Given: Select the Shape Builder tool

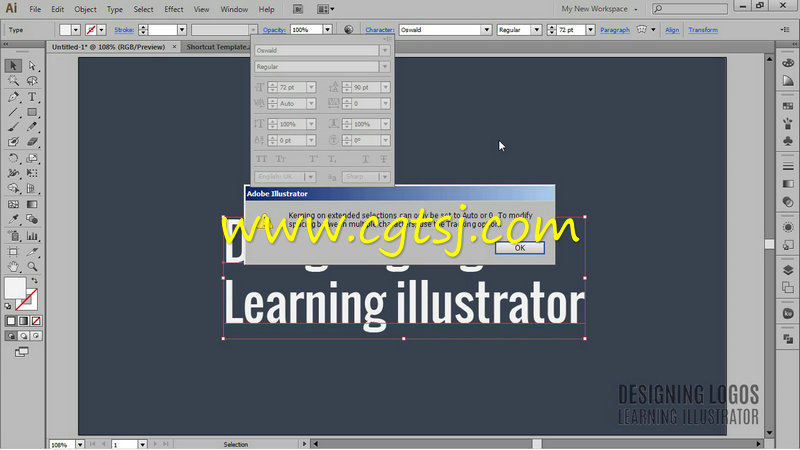Looking at the screenshot, I should pyautogui.click(x=13, y=189).
